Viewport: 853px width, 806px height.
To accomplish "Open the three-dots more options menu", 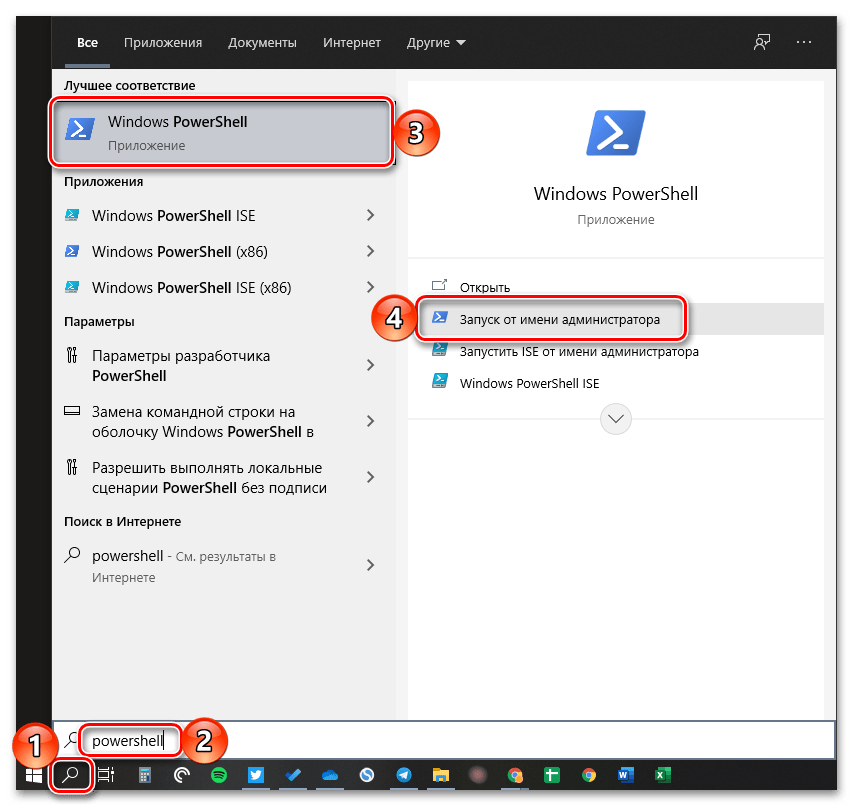I will click(804, 43).
